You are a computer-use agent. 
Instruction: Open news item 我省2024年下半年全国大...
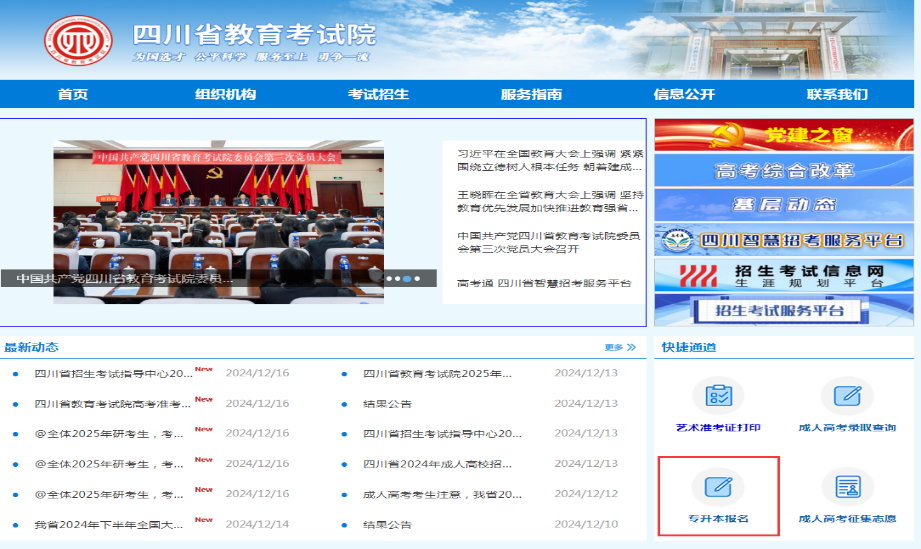pyautogui.click(x=109, y=524)
